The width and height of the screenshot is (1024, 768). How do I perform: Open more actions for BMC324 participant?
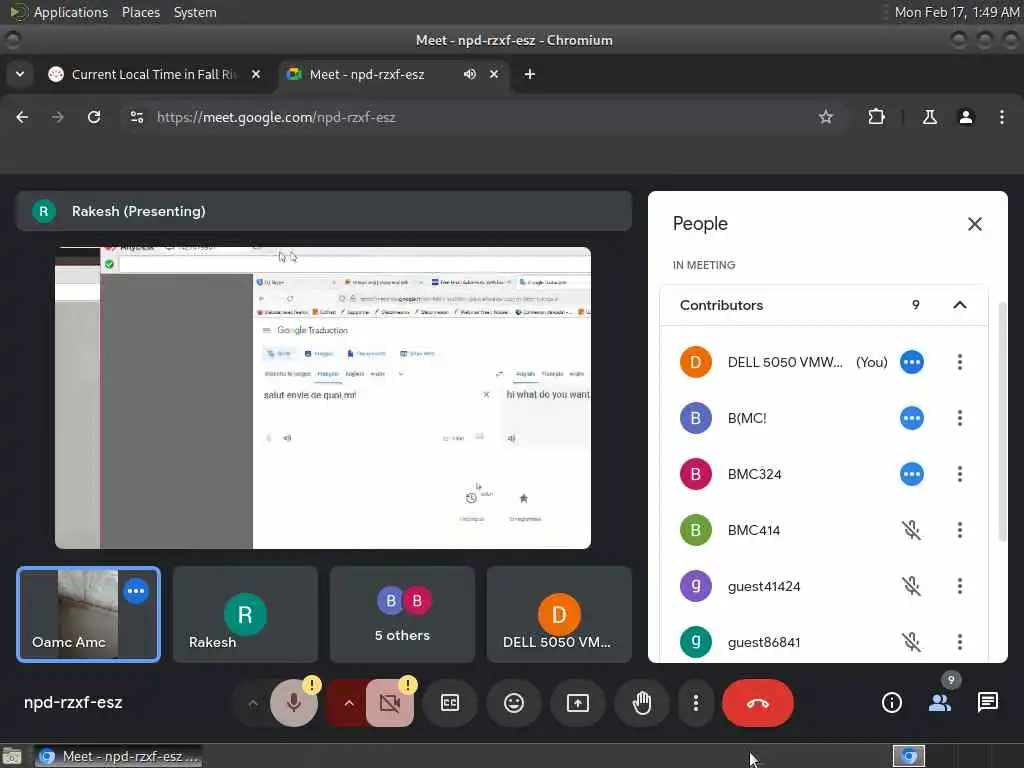tap(959, 474)
